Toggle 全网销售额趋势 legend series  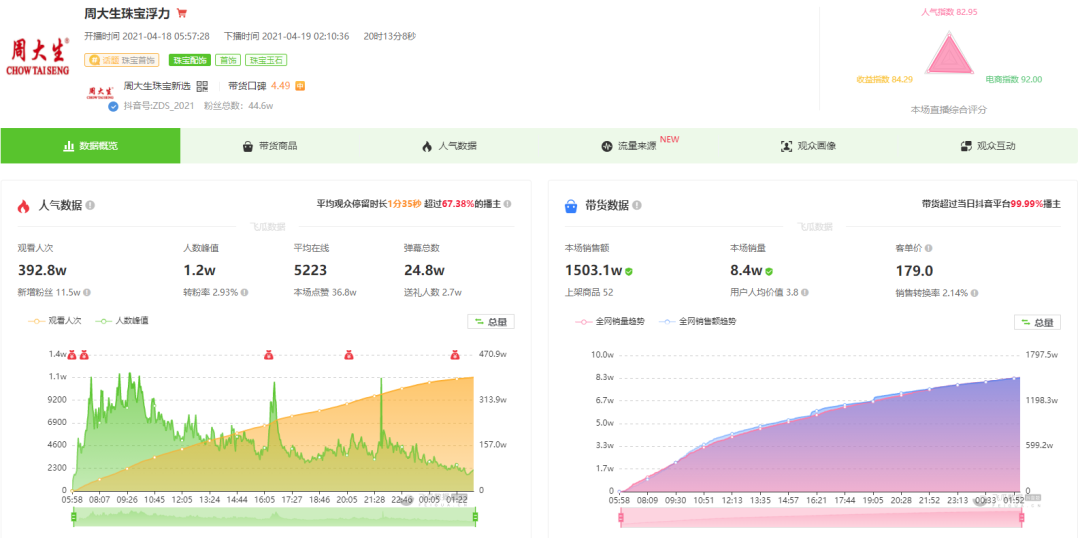tap(697, 321)
